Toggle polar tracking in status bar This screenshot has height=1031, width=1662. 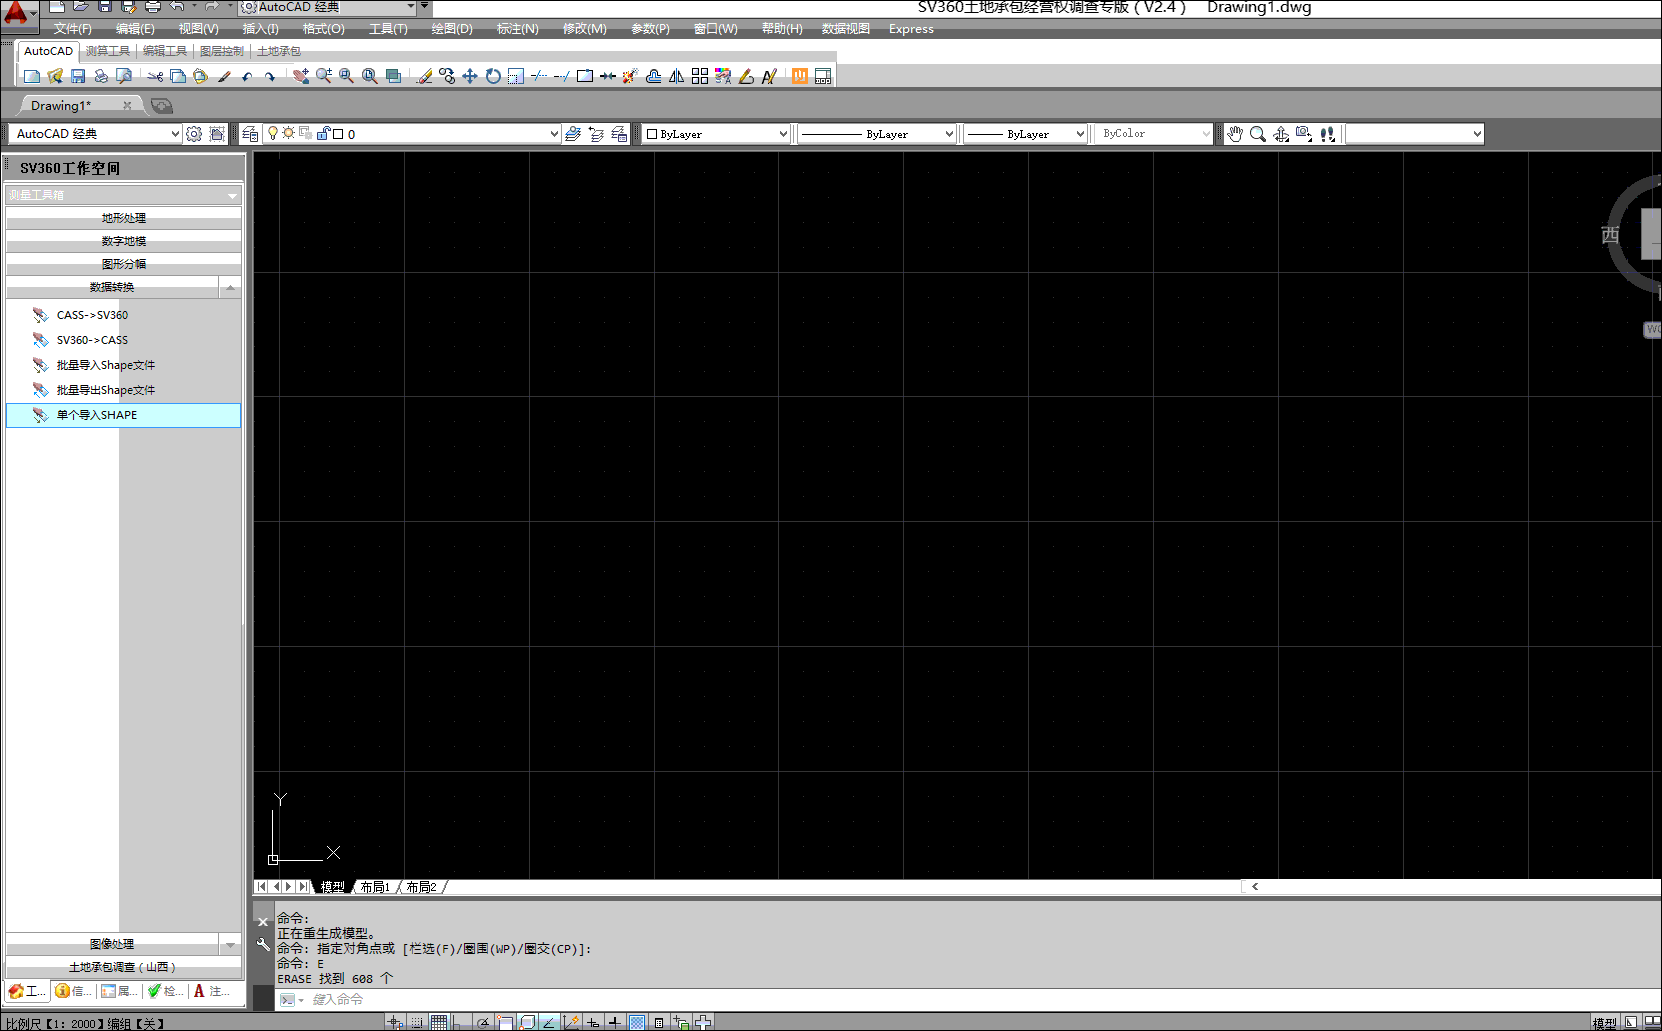pos(483,1022)
